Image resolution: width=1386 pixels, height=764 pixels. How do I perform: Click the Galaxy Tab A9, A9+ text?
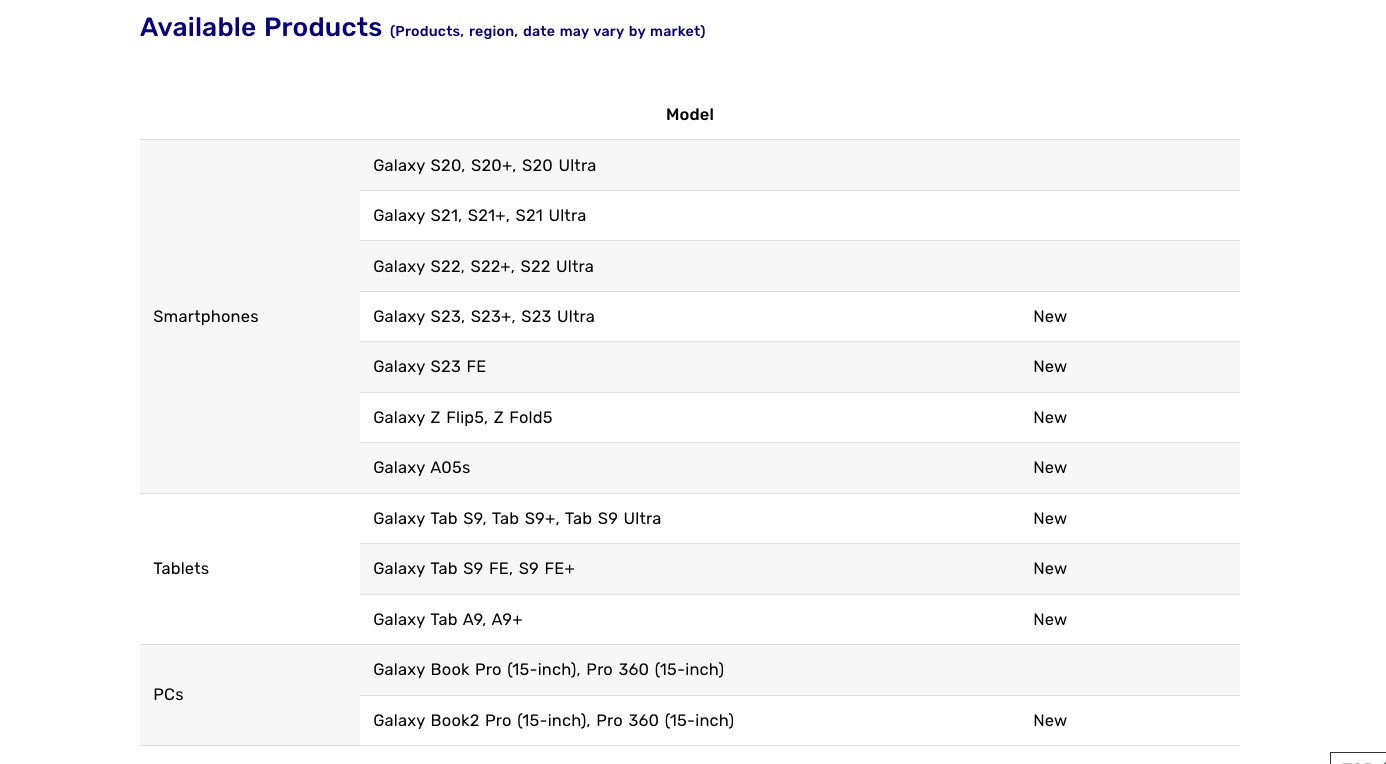tap(448, 620)
